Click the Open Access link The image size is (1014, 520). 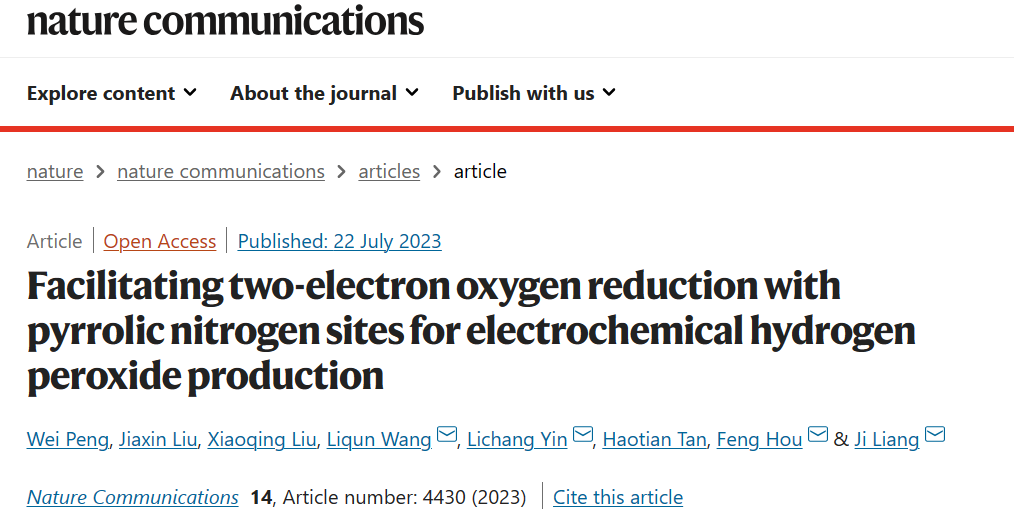point(160,241)
